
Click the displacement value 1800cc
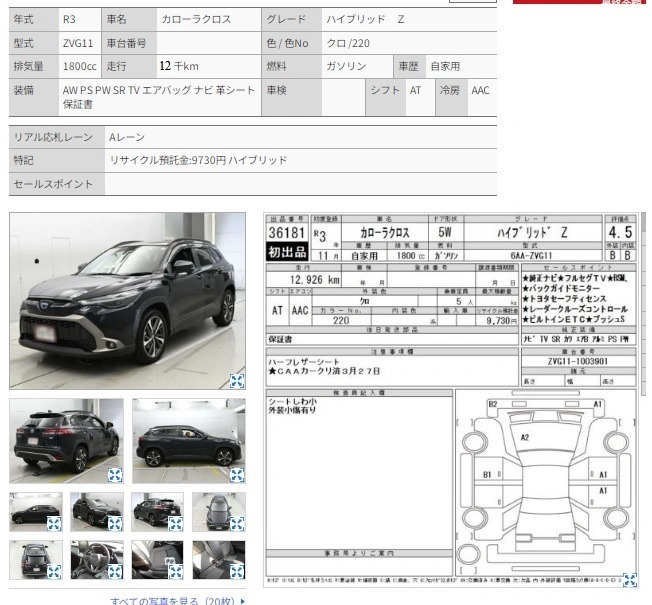(x=79, y=66)
